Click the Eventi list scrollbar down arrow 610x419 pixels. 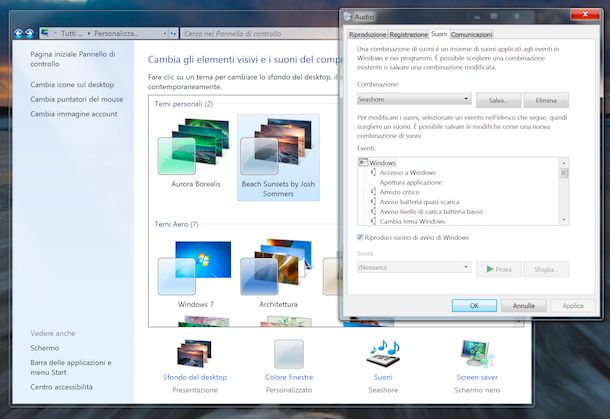(x=564, y=221)
